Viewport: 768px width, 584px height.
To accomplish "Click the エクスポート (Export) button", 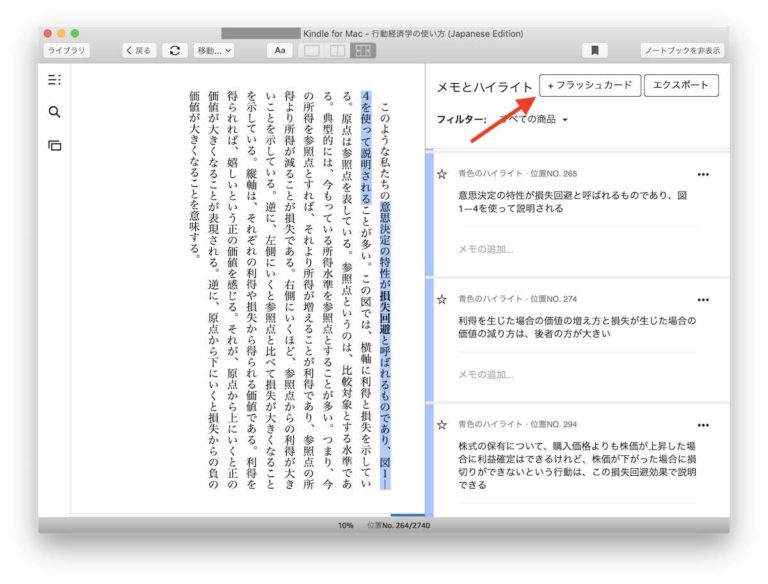I will (x=681, y=86).
